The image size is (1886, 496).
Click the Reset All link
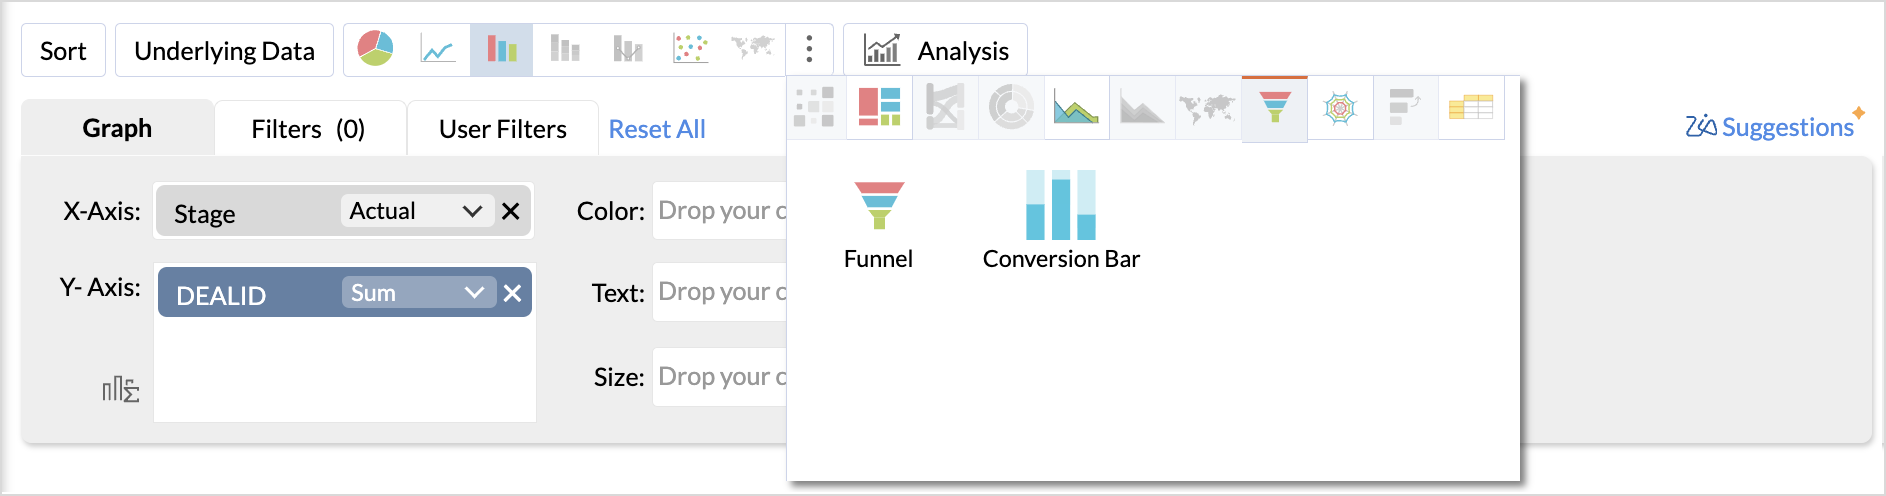[x=657, y=129]
